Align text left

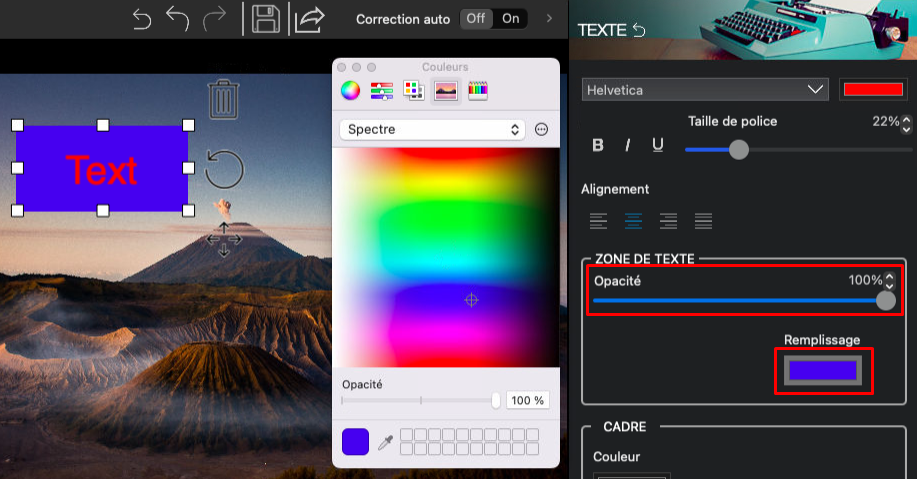click(598, 220)
